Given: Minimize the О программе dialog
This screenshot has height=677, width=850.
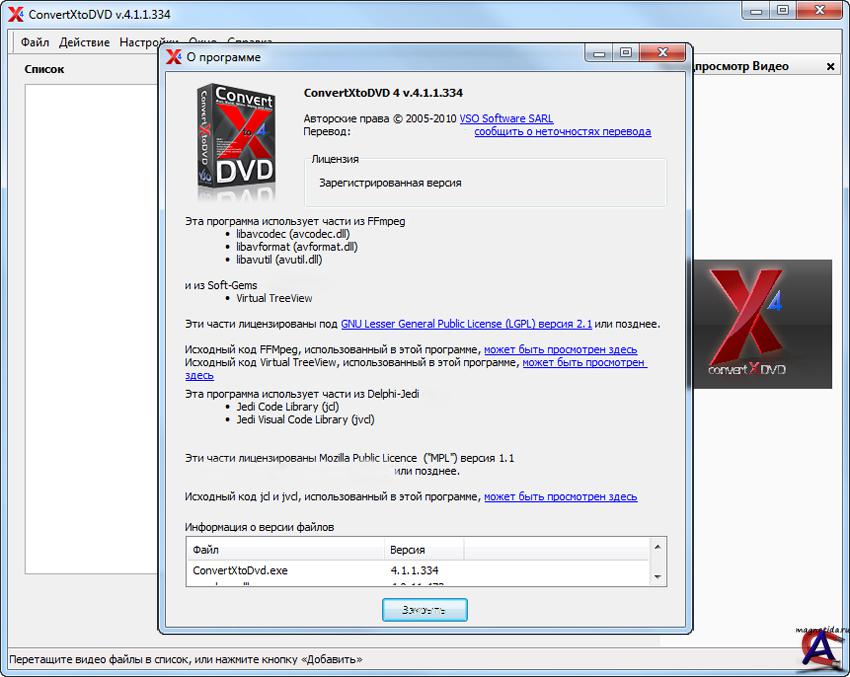Looking at the screenshot, I should (x=599, y=54).
